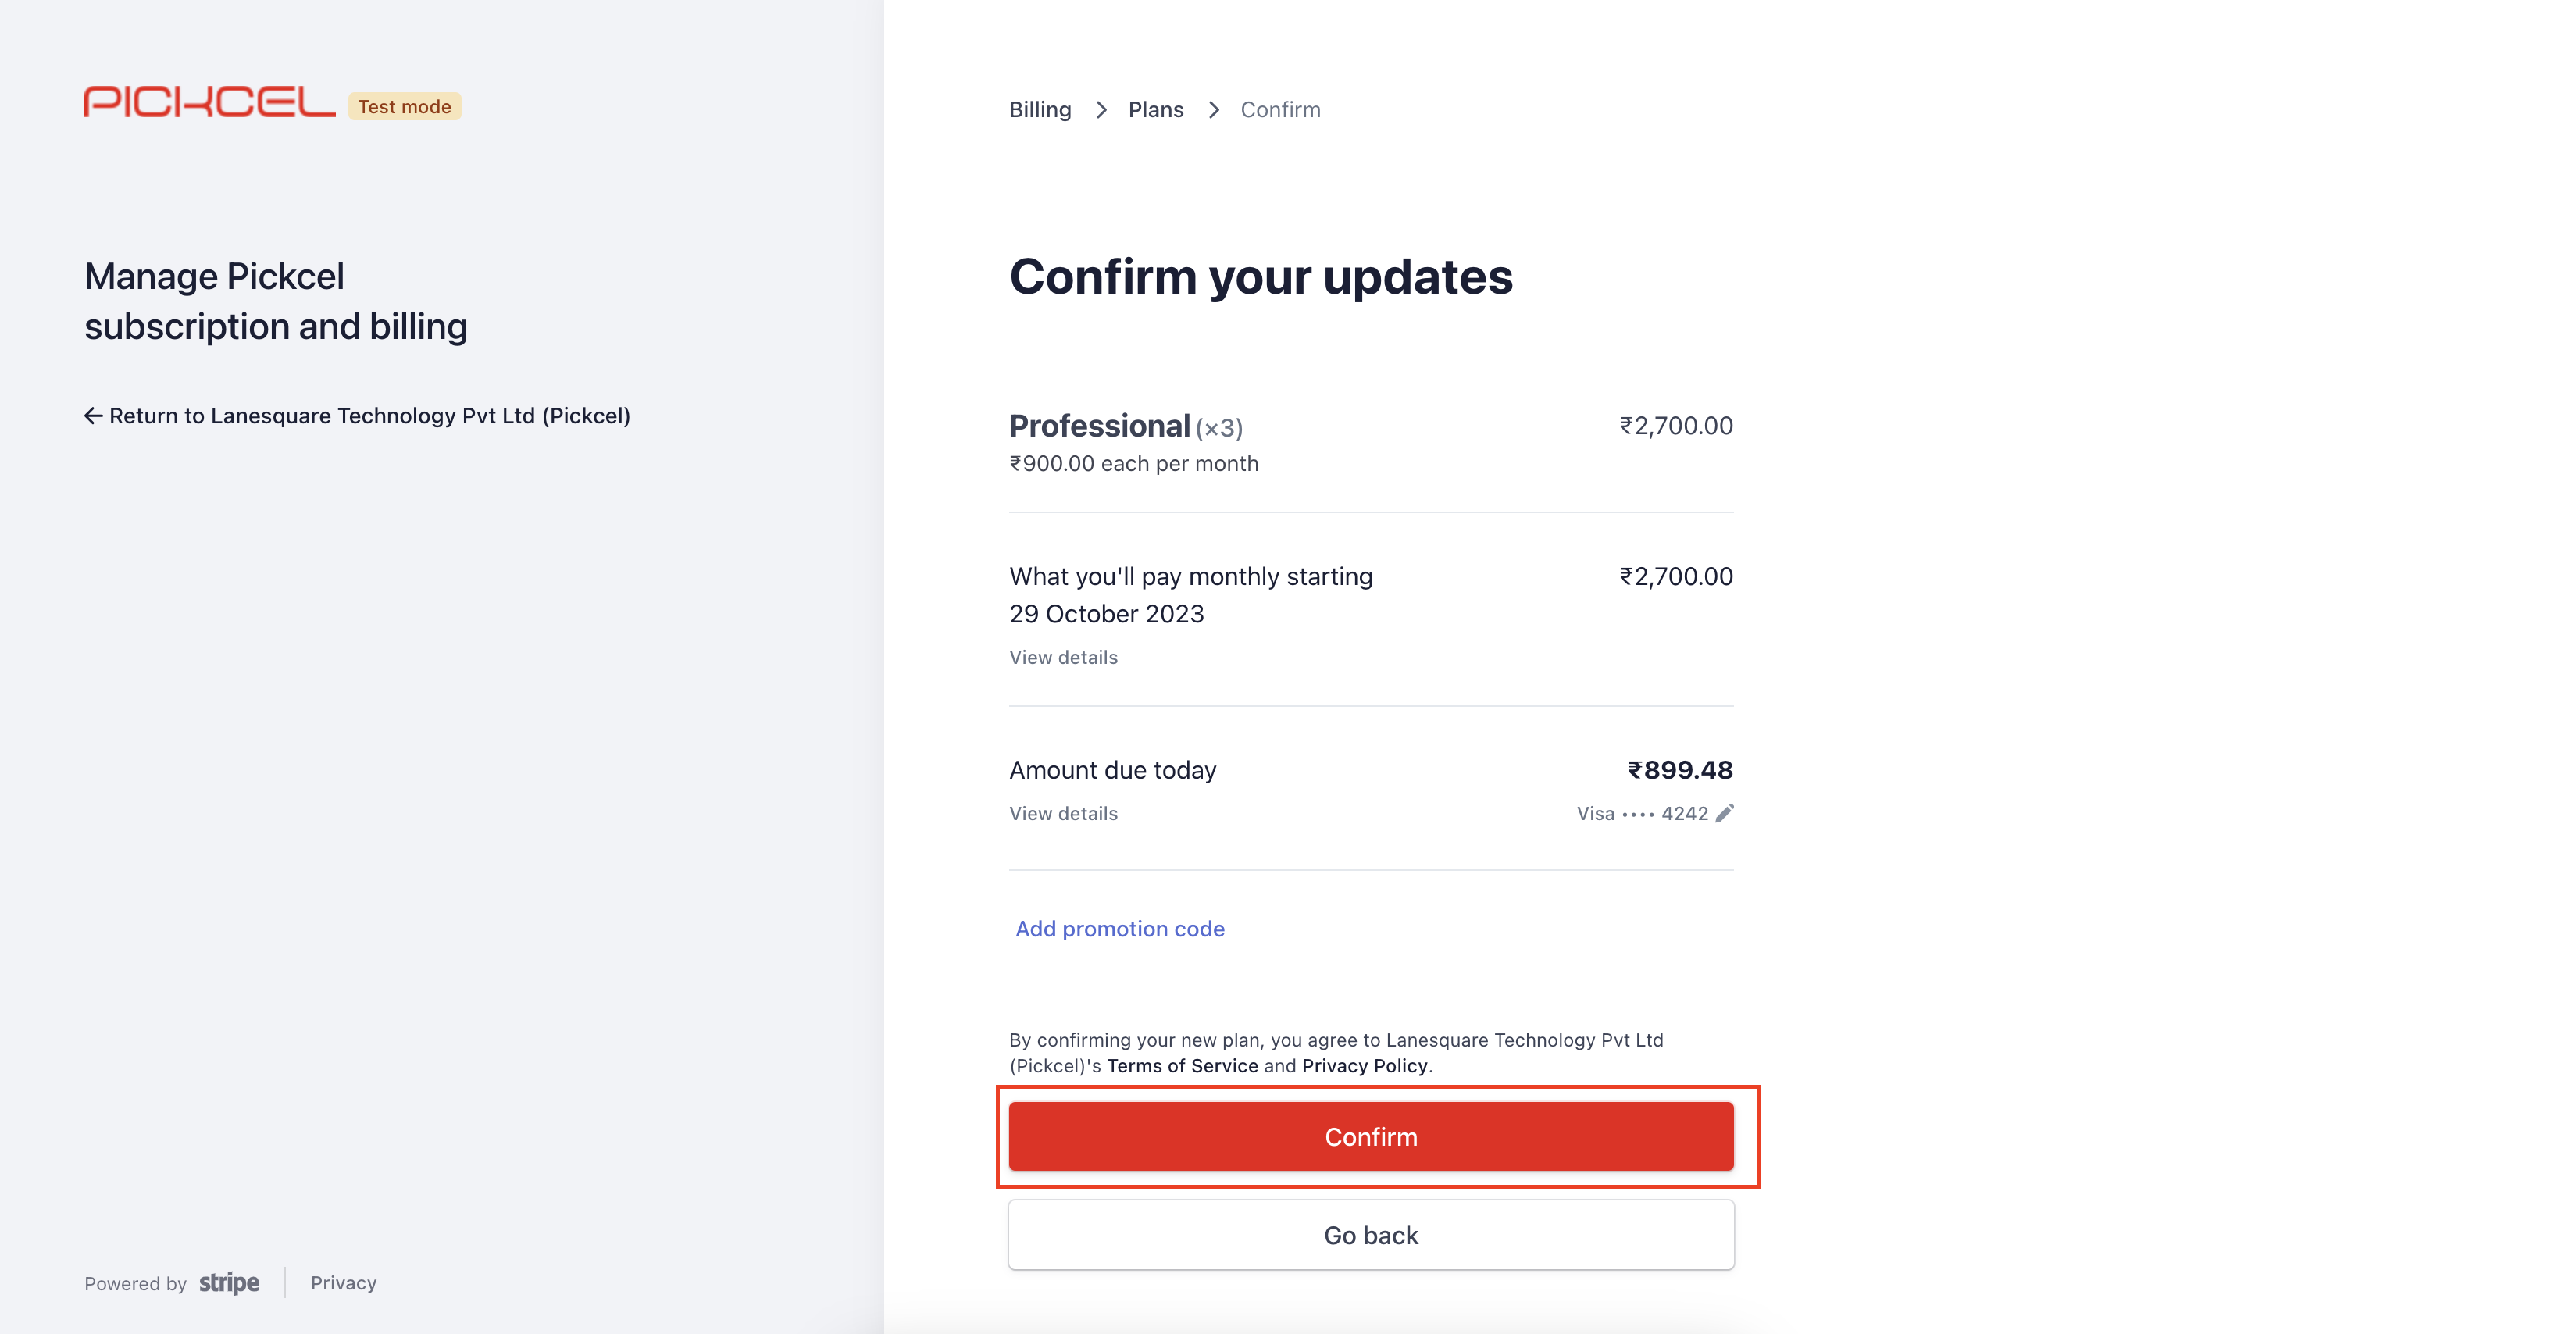
Task: Click the chevron between Plans and Confirm
Action: [1213, 110]
